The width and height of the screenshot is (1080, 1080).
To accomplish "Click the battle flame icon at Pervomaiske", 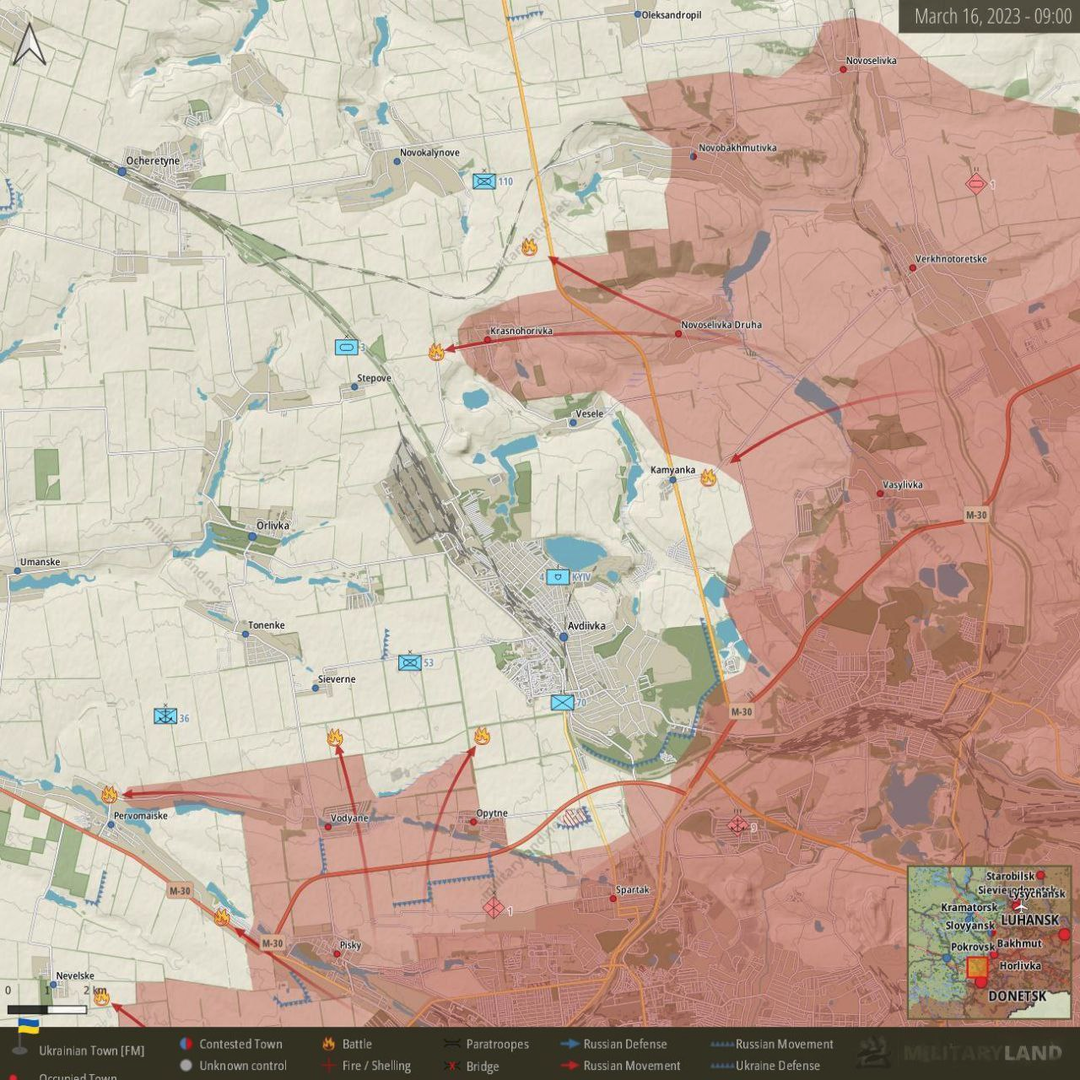I will tap(109, 795).
